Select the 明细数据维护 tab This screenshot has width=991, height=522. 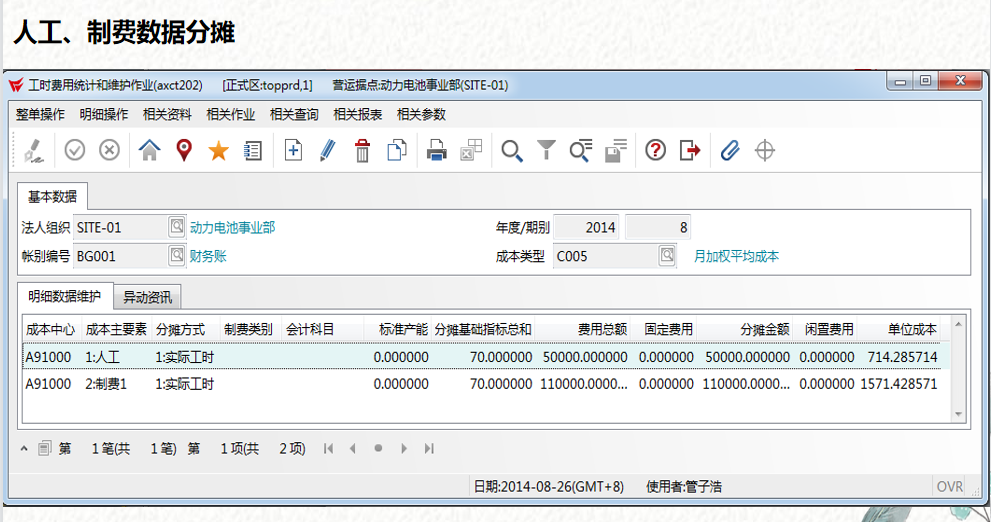64,296
